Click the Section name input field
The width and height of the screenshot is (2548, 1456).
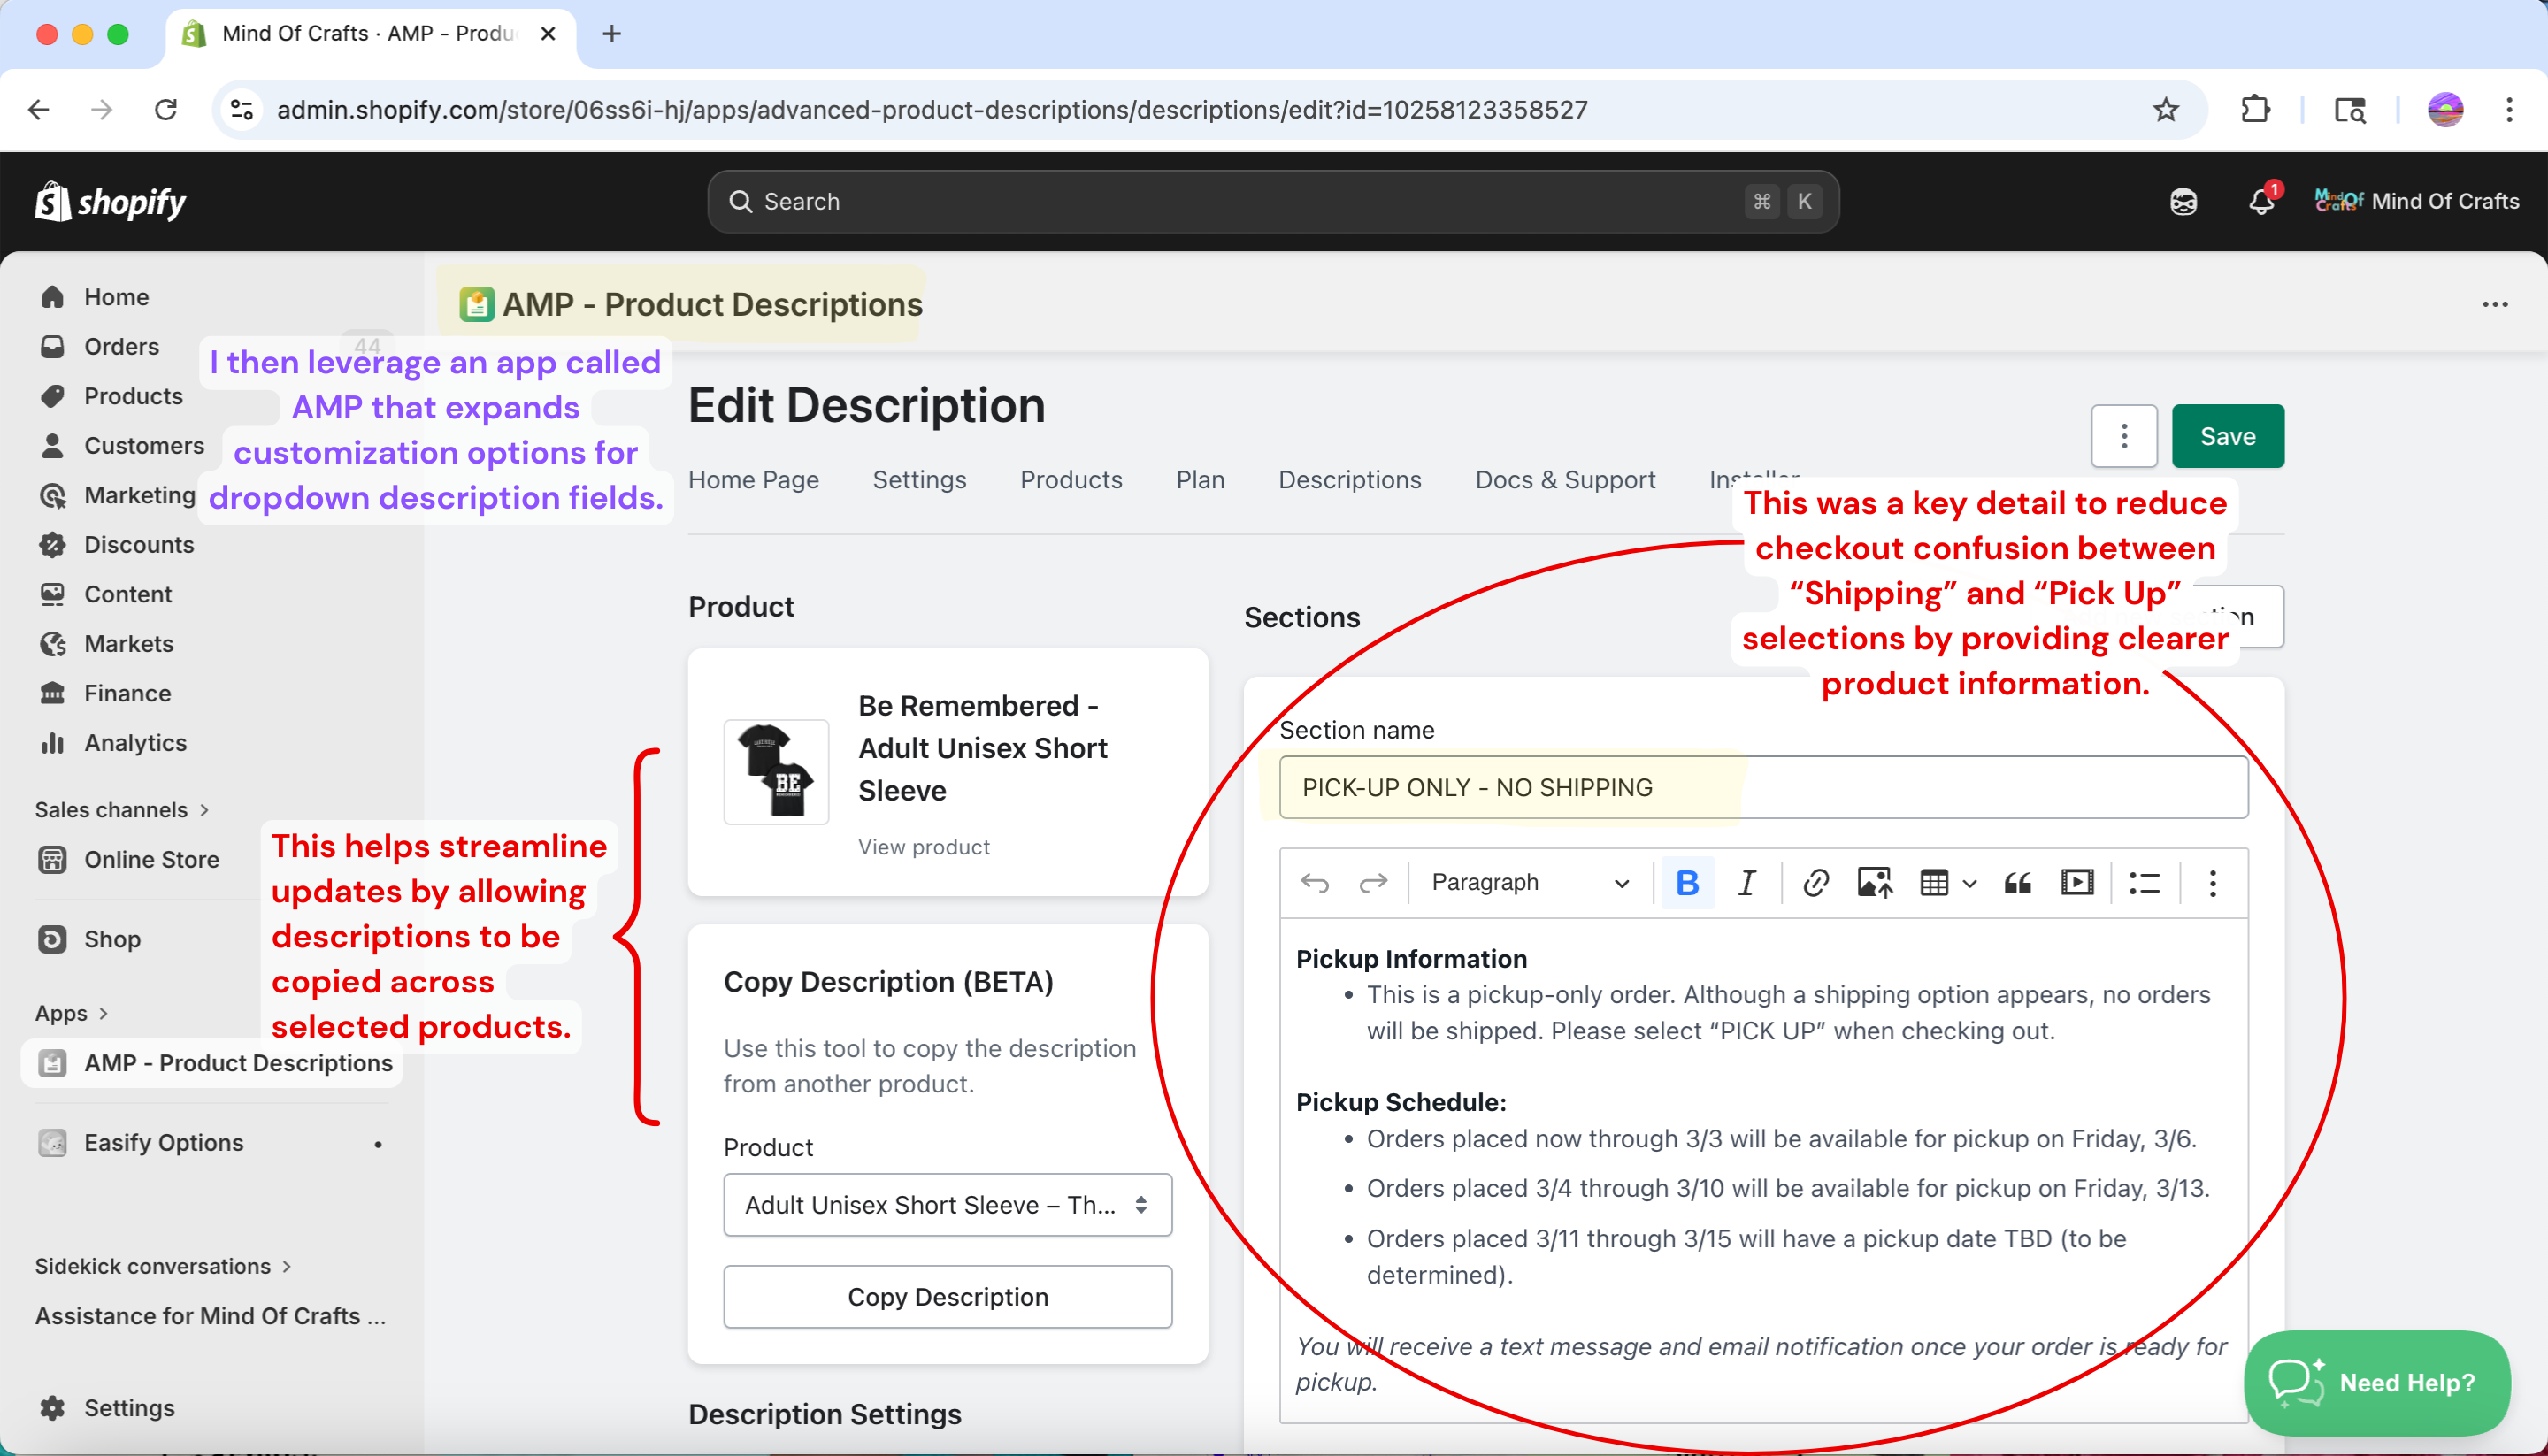[x=1762, y=787]
